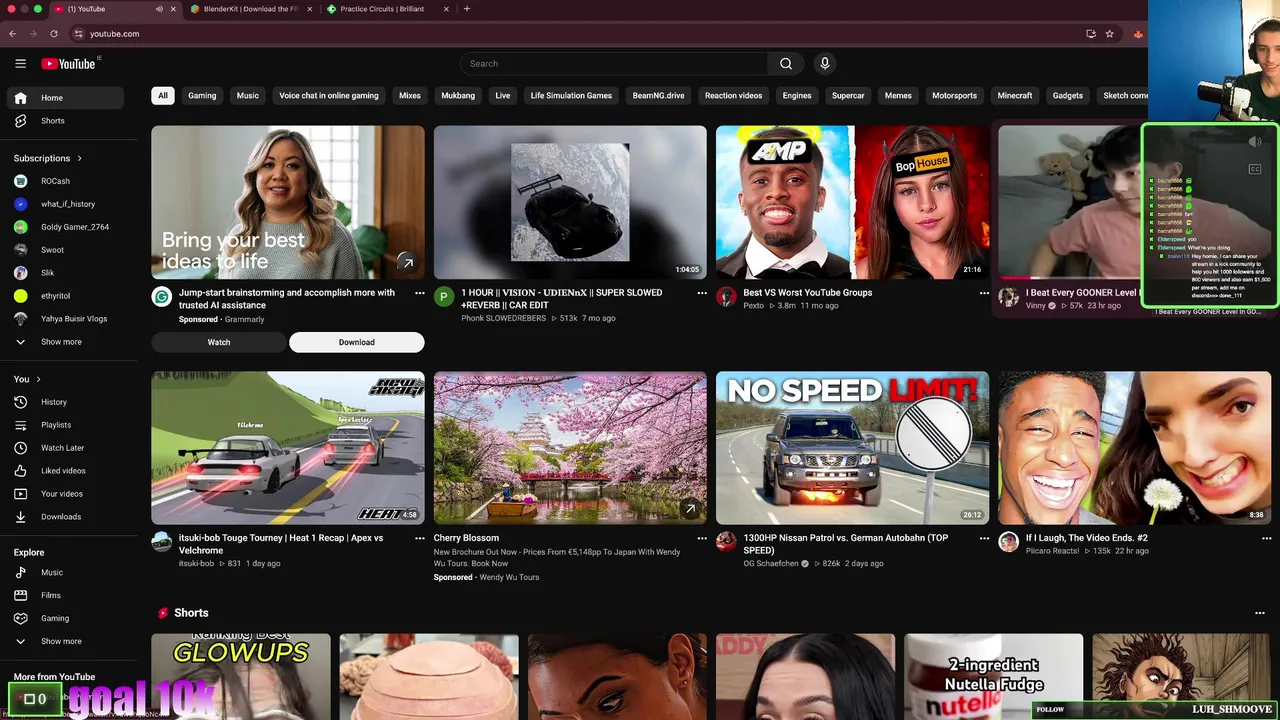Image resolution: width=1280 pixels, height=720 pixels.
Task: Open Goldy Gamer_2764 subscription channel
Action: pyautogui.click(x=66, y=227)
